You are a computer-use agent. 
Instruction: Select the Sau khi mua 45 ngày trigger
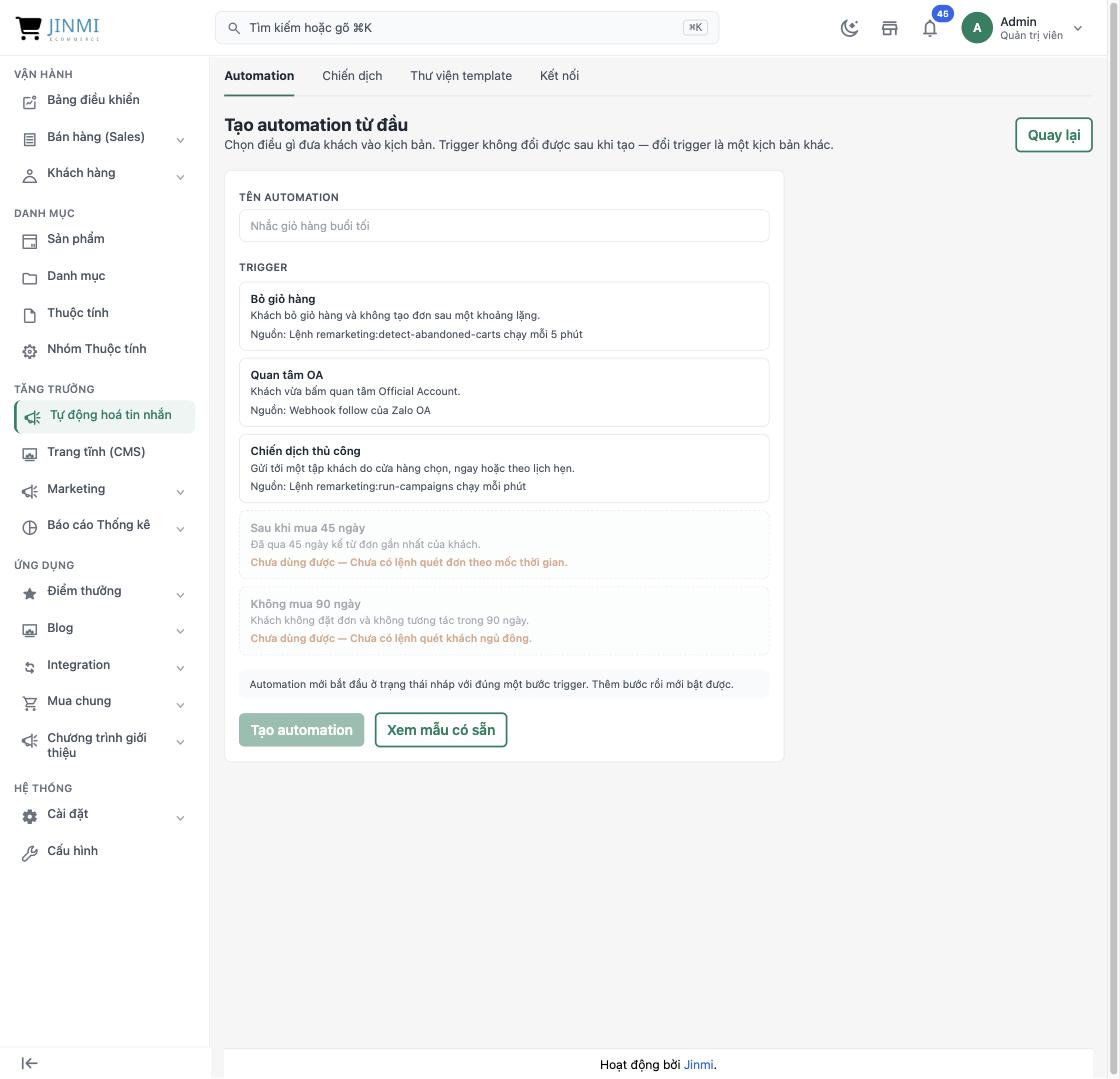point(504,544)
